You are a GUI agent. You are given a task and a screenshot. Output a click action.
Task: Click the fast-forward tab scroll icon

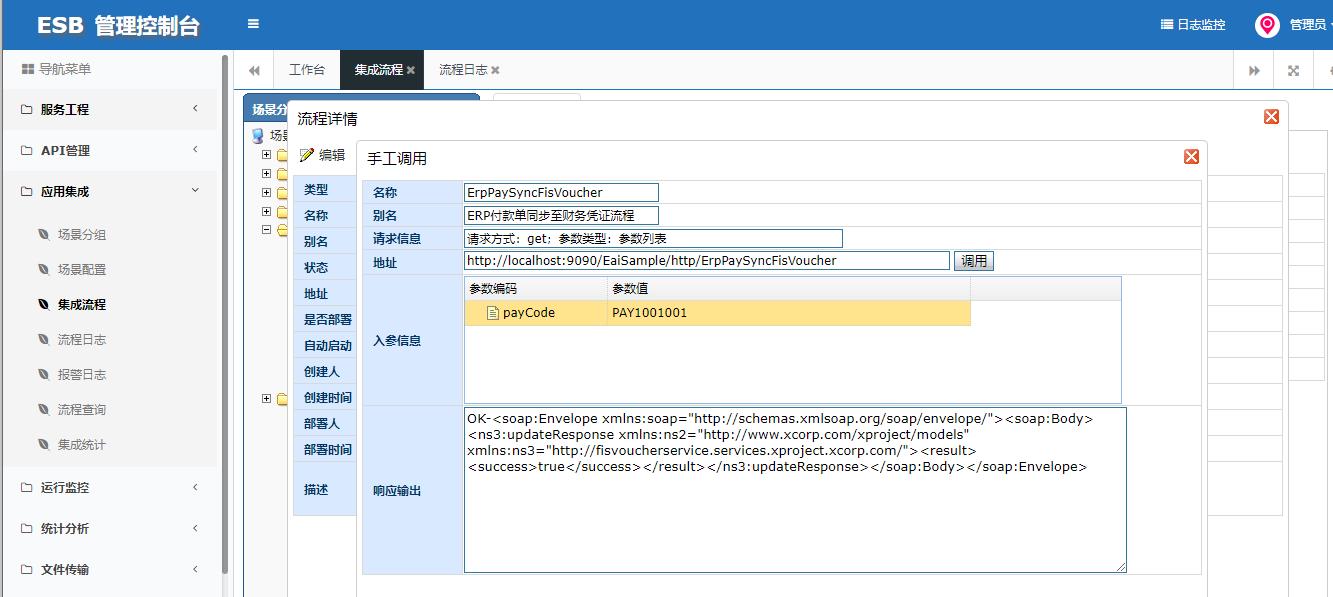coord(1255,70)
